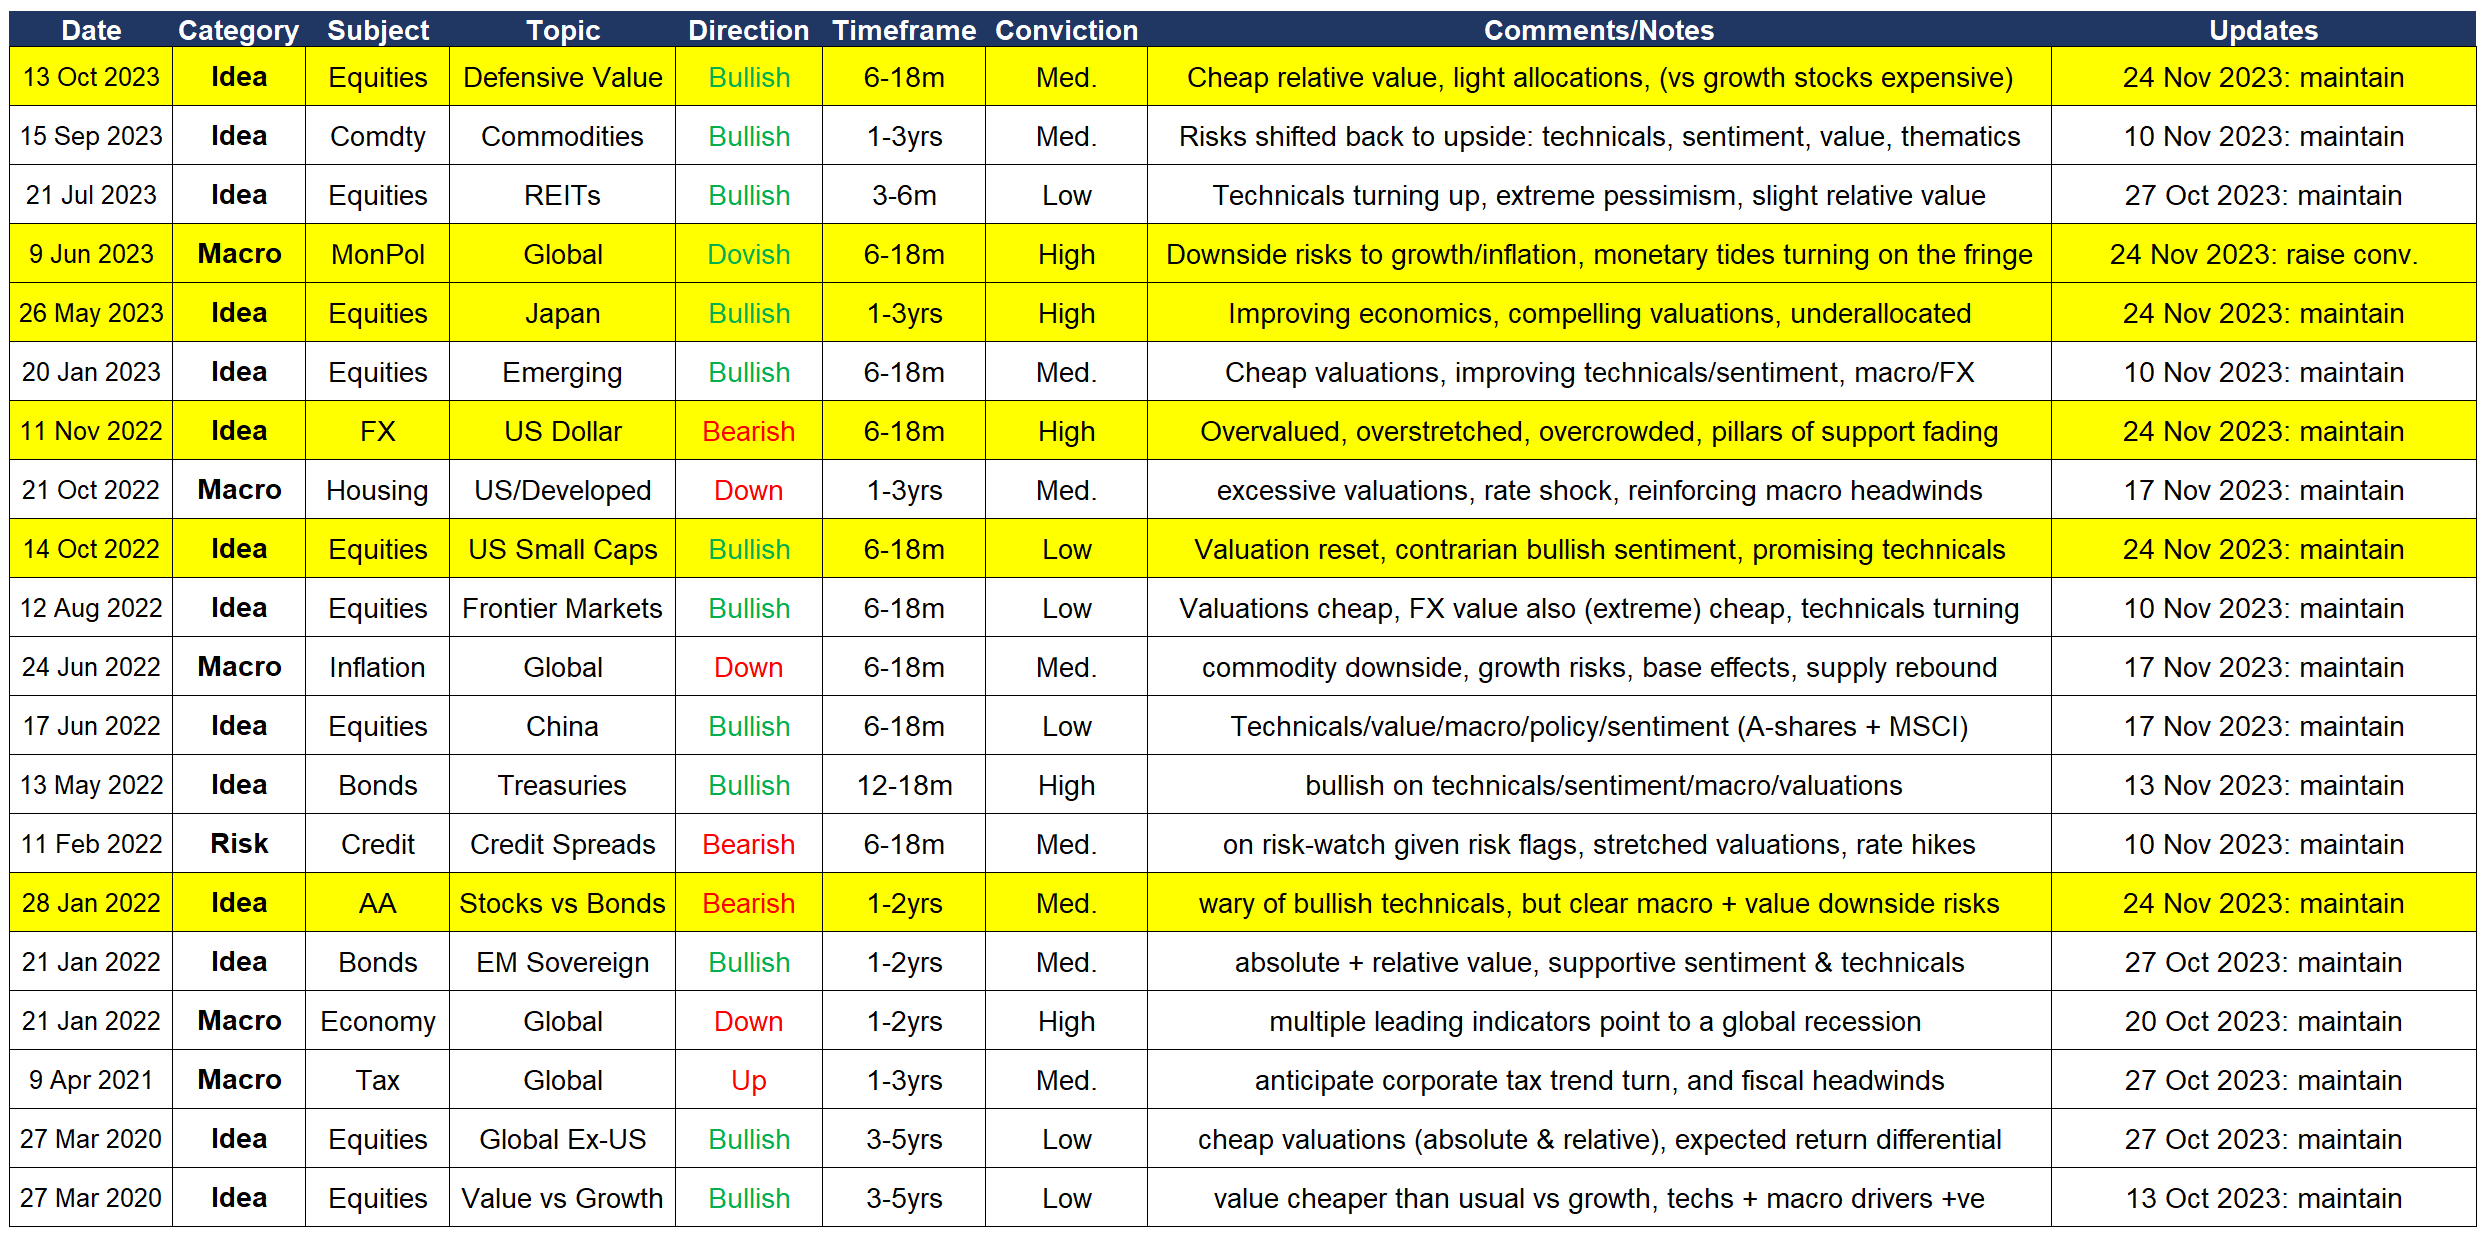Screen dimensions: 2487x1235
Task: Select the '14 Oct 2022' date cell
Action: pyautogui.click(x=91, y=549)
